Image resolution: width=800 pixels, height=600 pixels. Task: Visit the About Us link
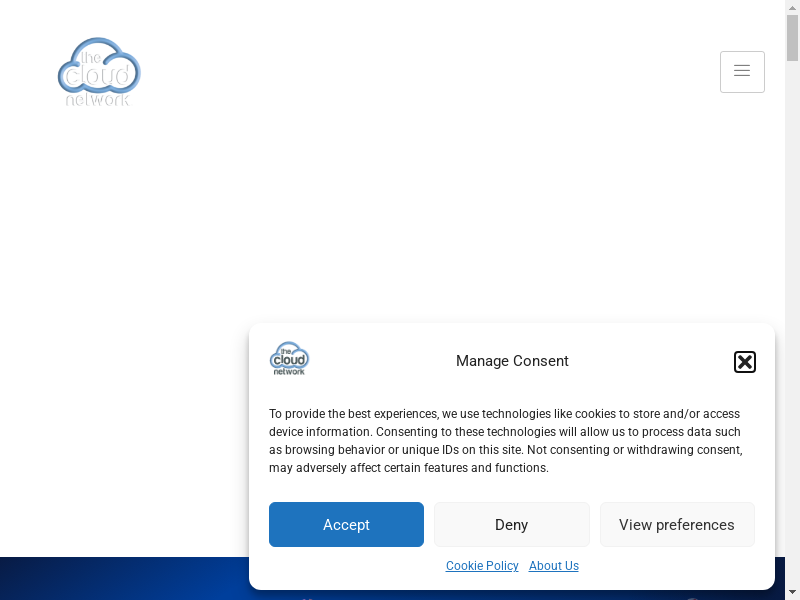coord(553,566)
